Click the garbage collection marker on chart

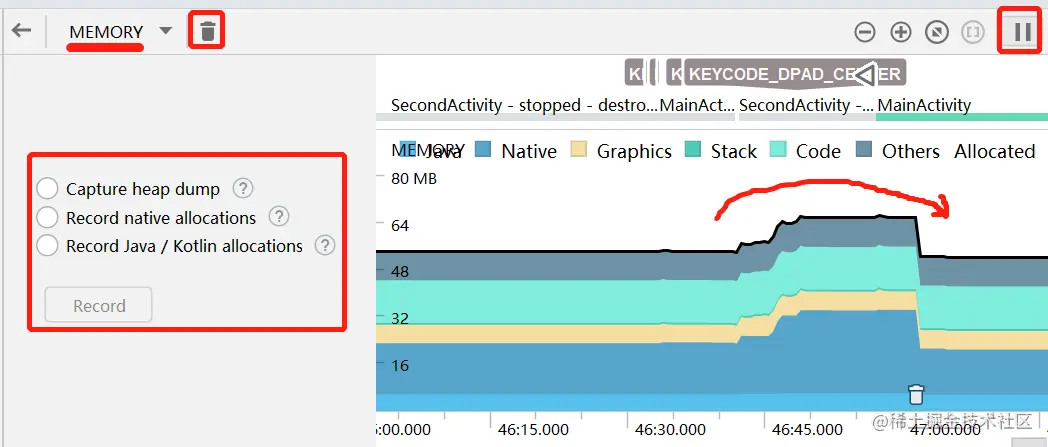916,394
